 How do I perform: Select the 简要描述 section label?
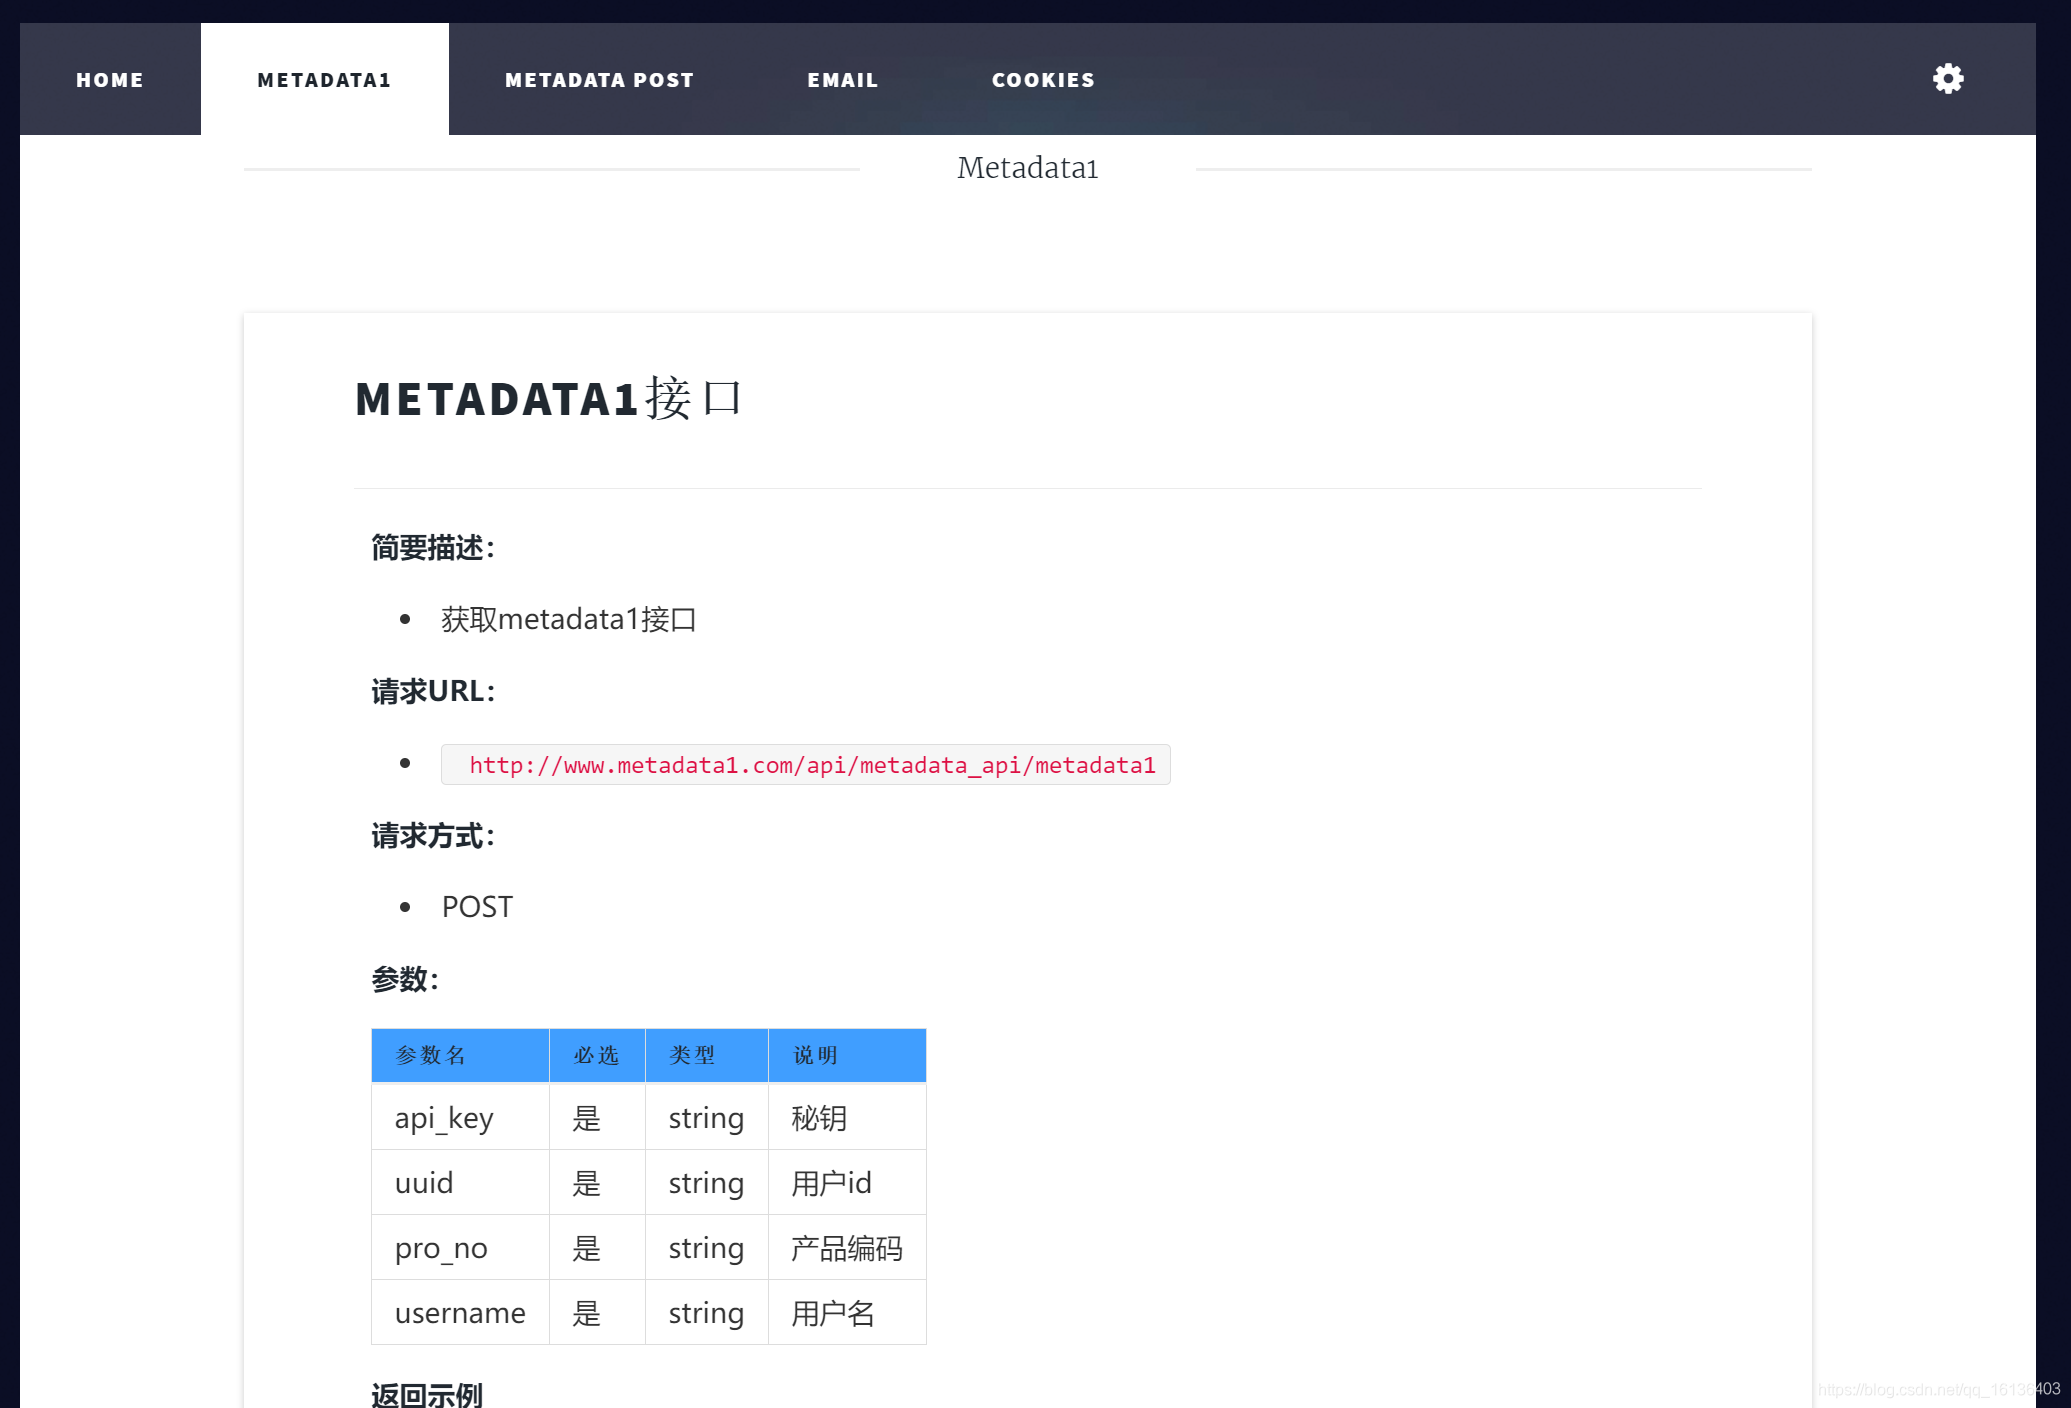pos(433,548)
